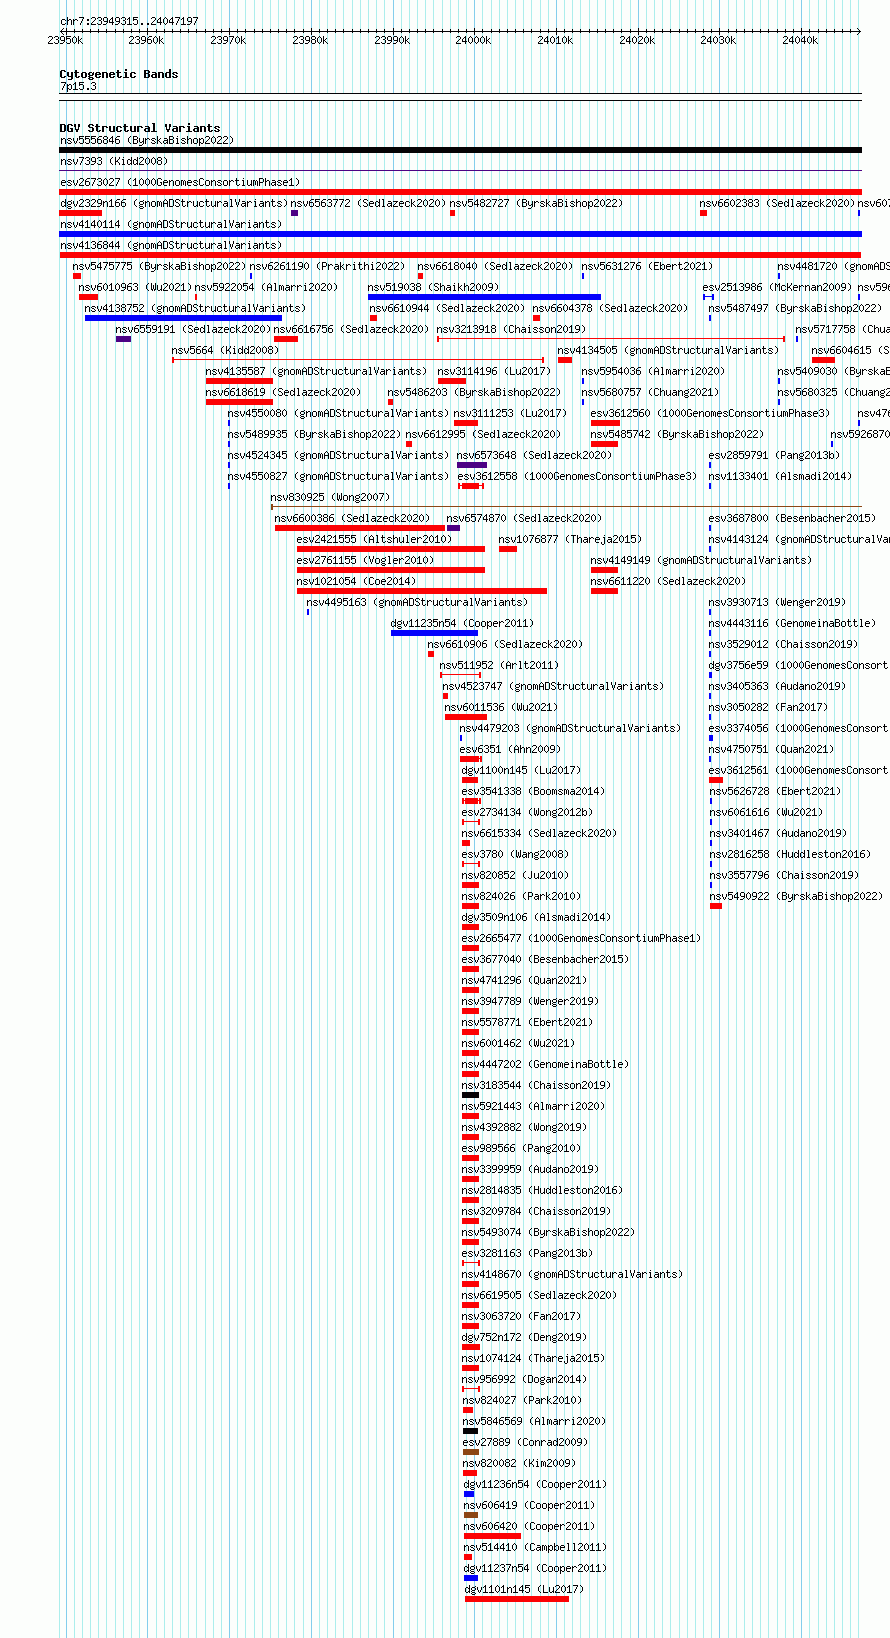890x1638 pixels.
Task: Select blue bar under dgv11235n54
Action: (434, 633)
